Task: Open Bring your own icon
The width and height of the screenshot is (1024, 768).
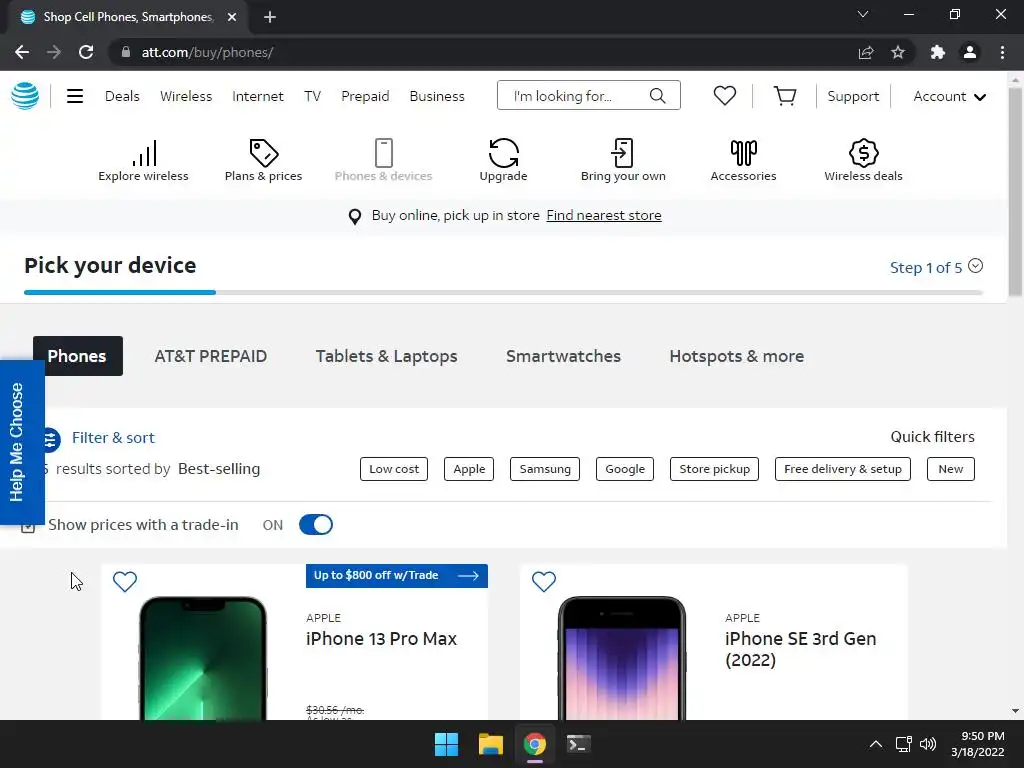Action: coord(623,153)
